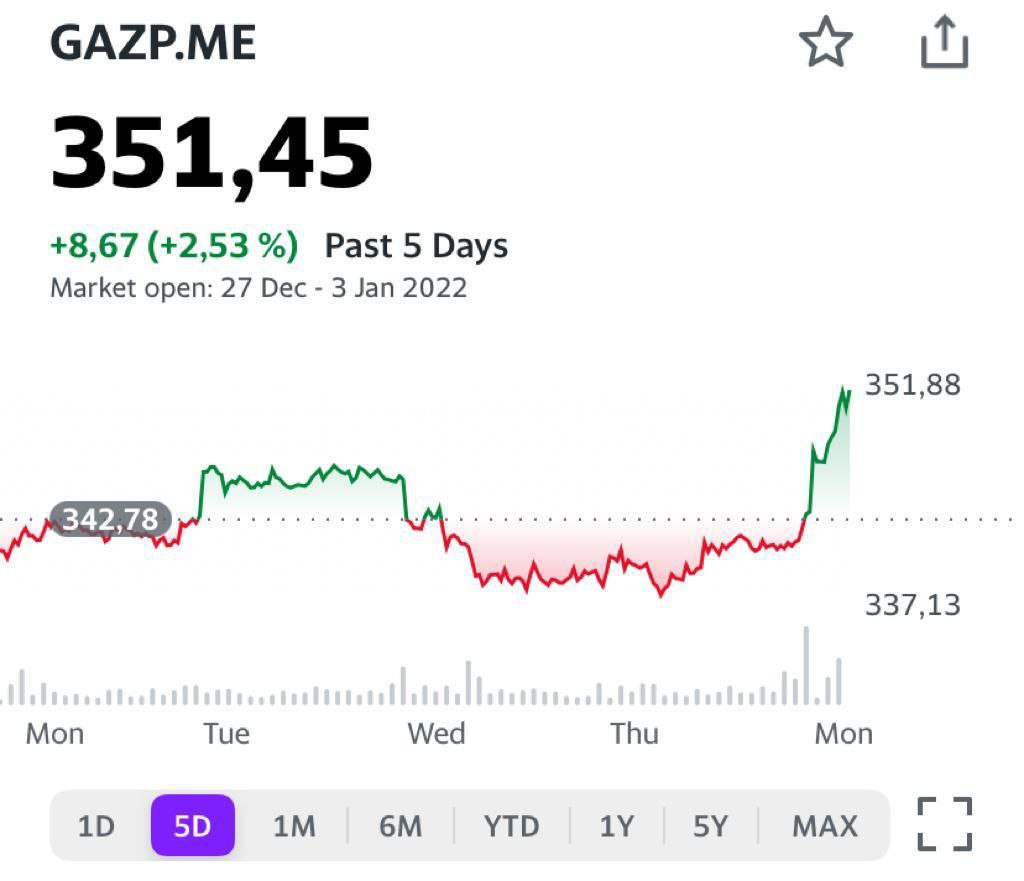Switch to 1M range
This screenshot has height=881, width=1024.
pos(294,826)
